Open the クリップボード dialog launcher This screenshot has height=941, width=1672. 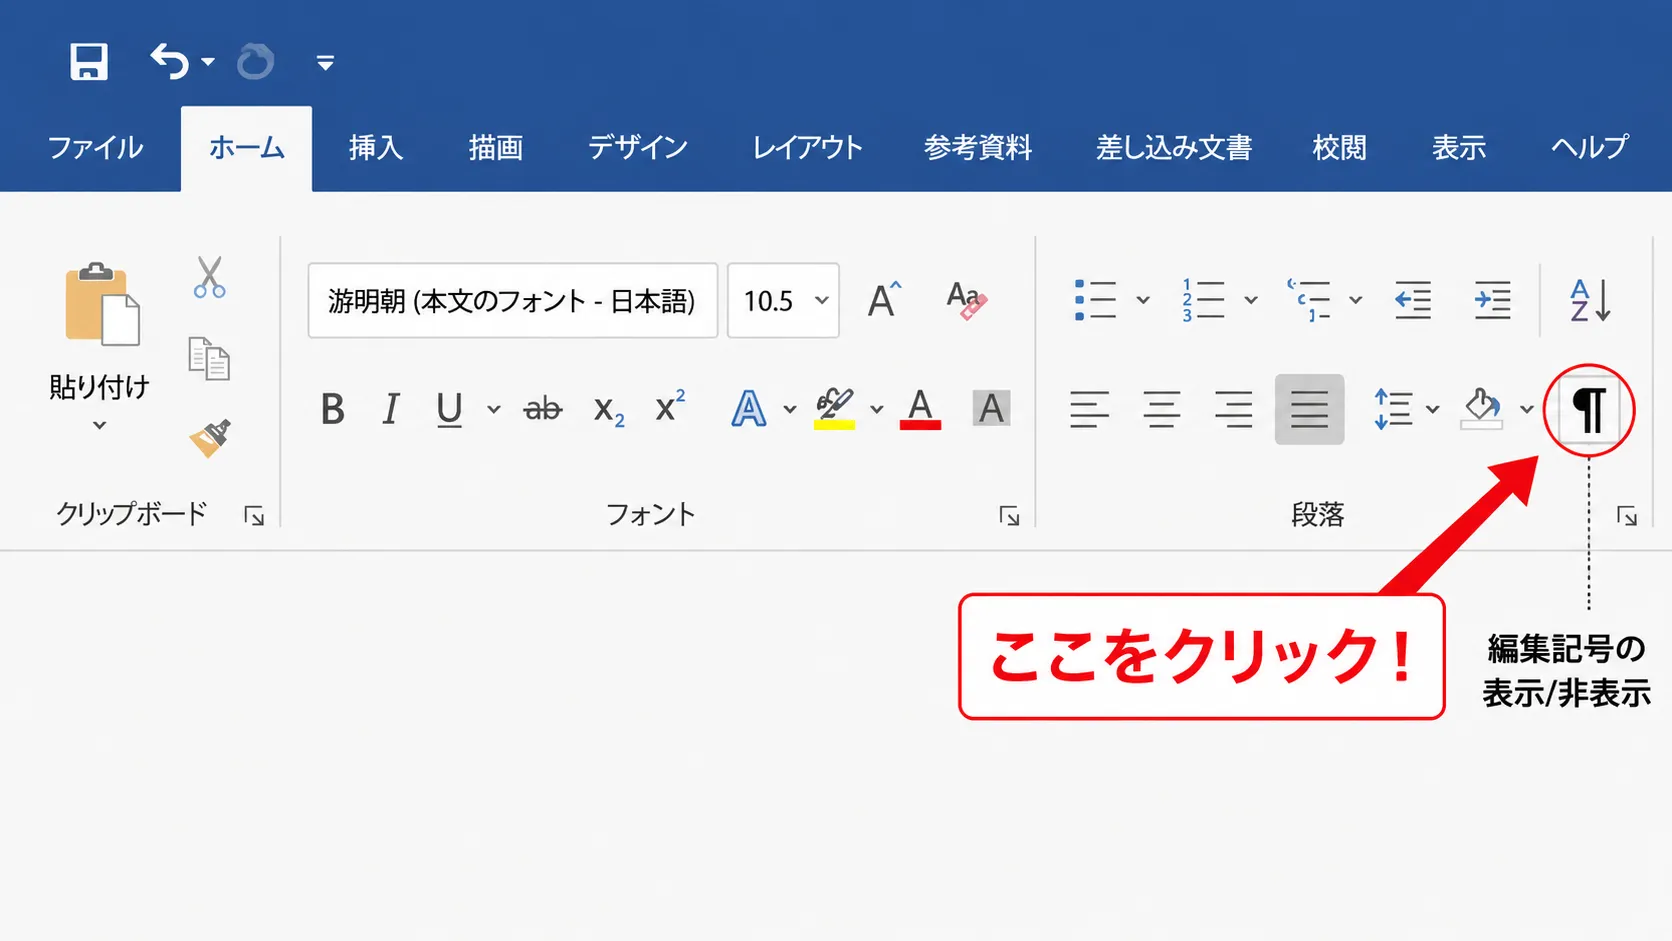click(254, 516)
